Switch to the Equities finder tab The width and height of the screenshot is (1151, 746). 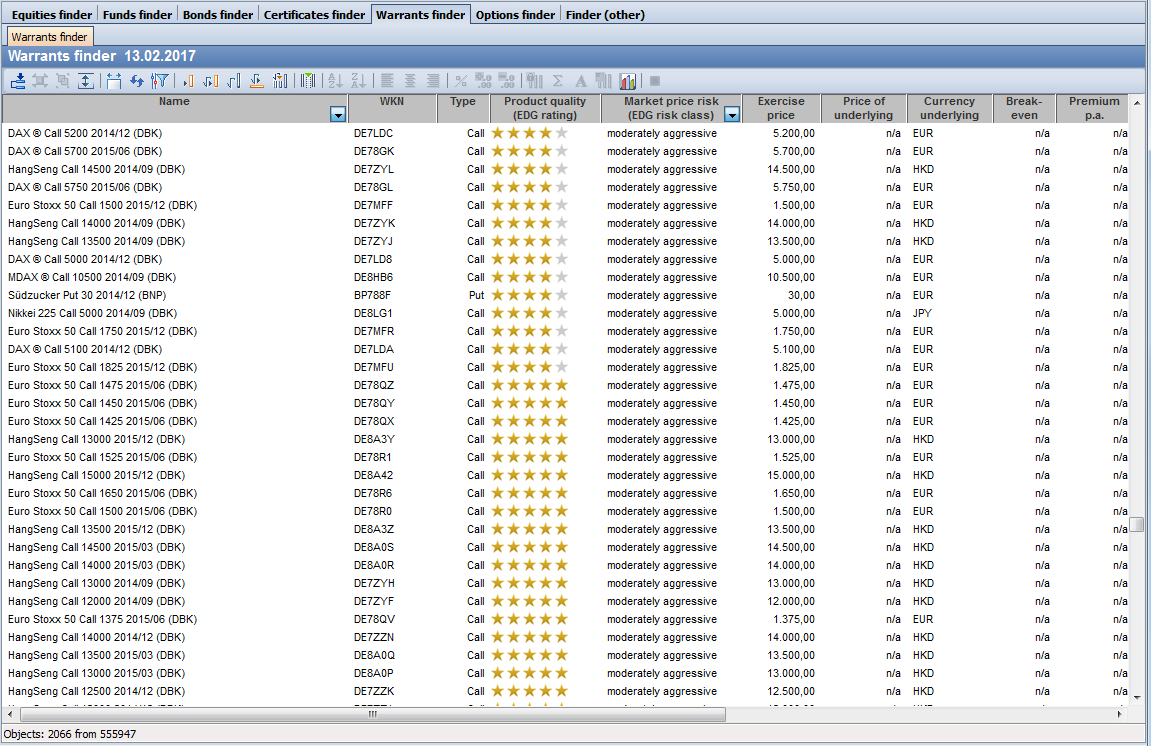pos(52,15)
